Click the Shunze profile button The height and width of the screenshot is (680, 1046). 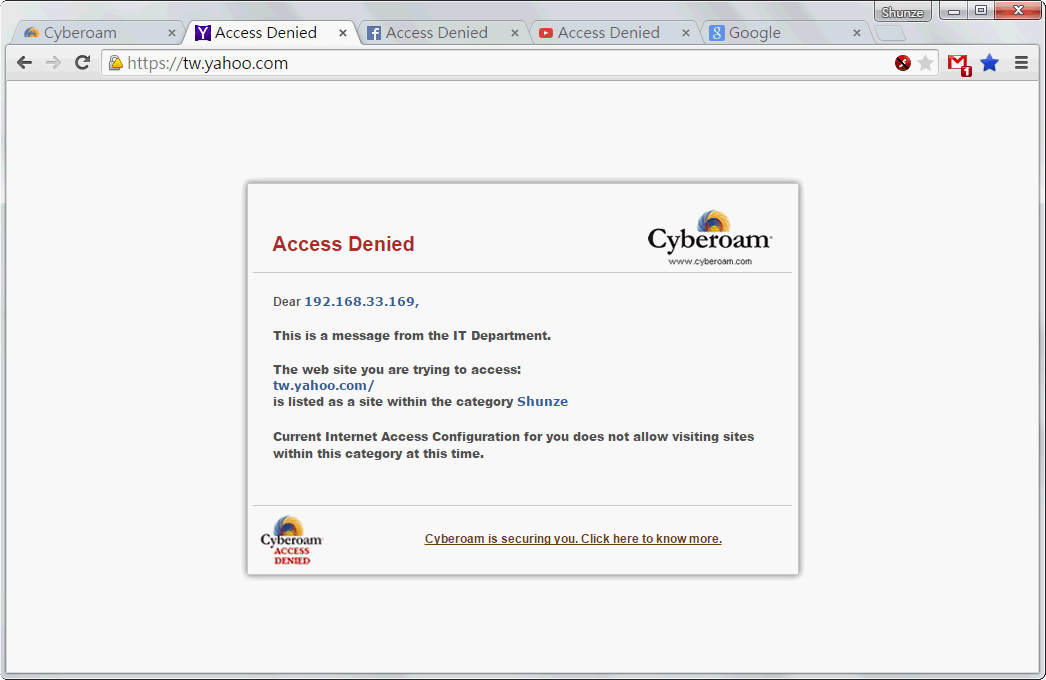coord(903,12)
